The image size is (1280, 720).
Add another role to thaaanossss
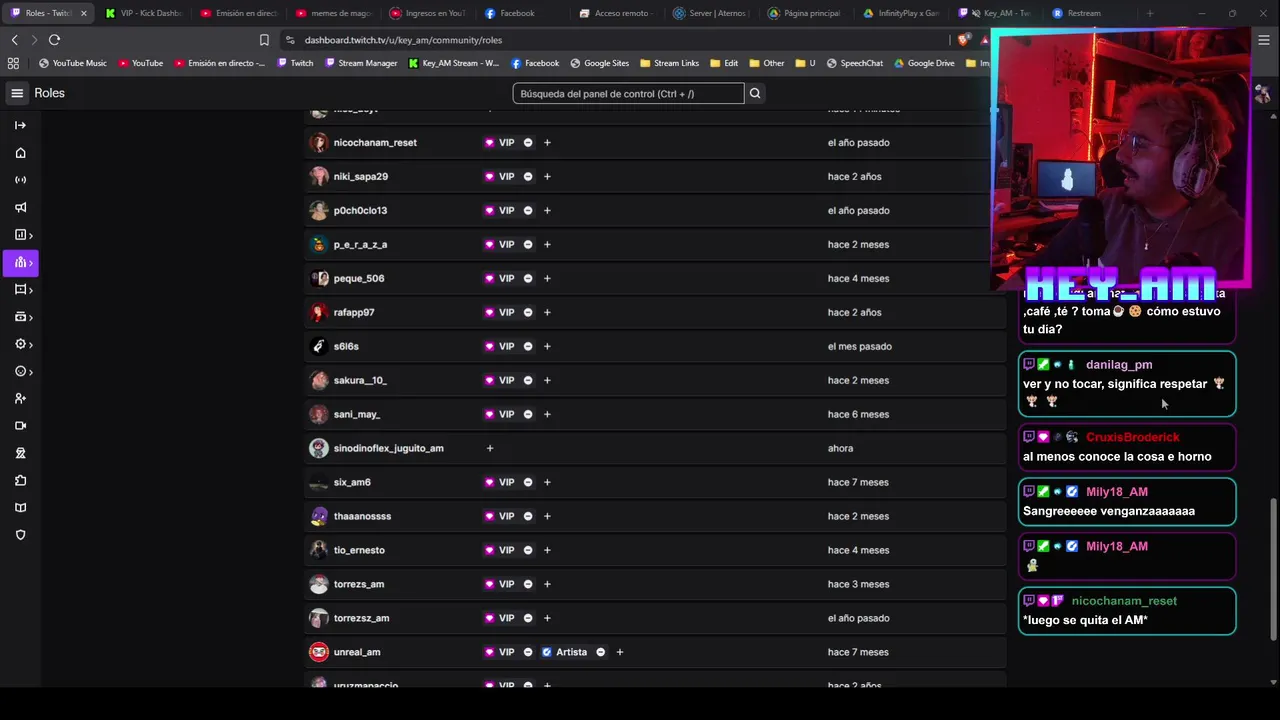point(547,517)
